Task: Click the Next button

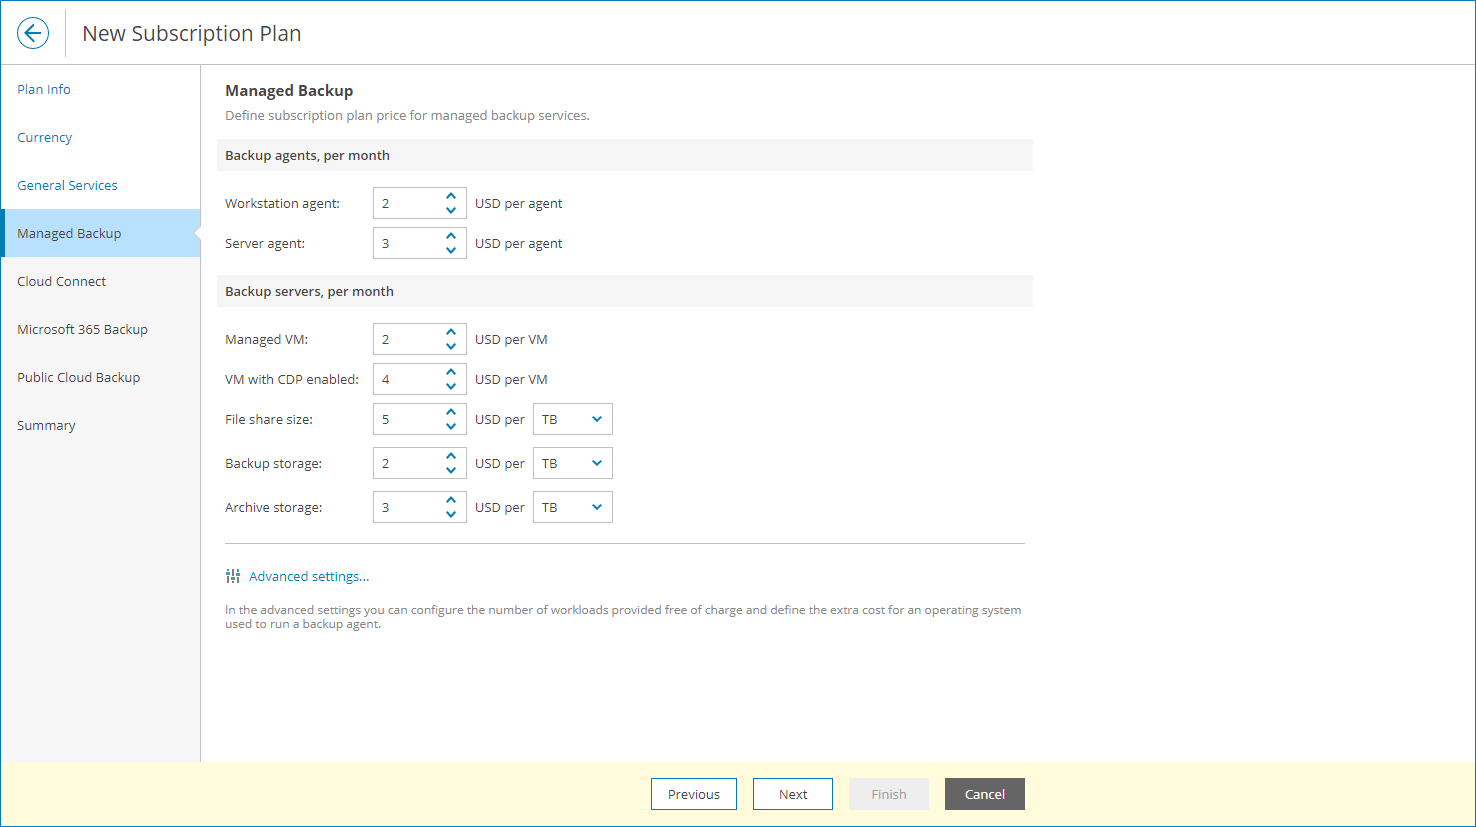Action: pyautogui.click(x=793, y=794)
